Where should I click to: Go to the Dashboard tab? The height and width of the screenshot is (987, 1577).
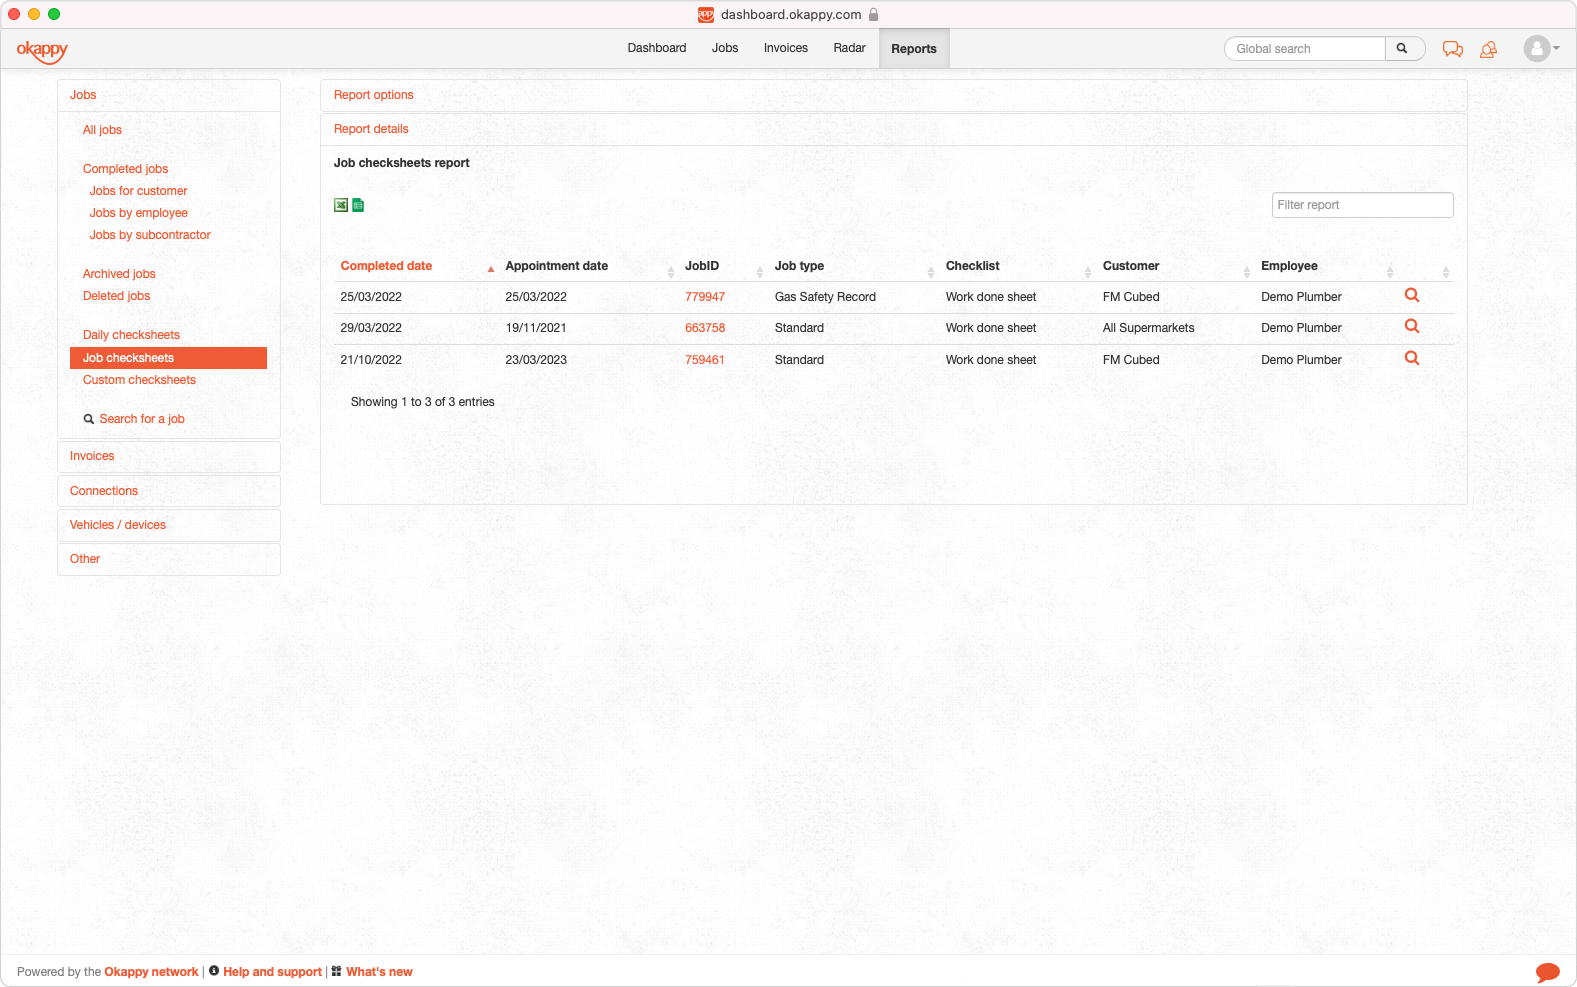pyautogui.click(x=657, y=48)
